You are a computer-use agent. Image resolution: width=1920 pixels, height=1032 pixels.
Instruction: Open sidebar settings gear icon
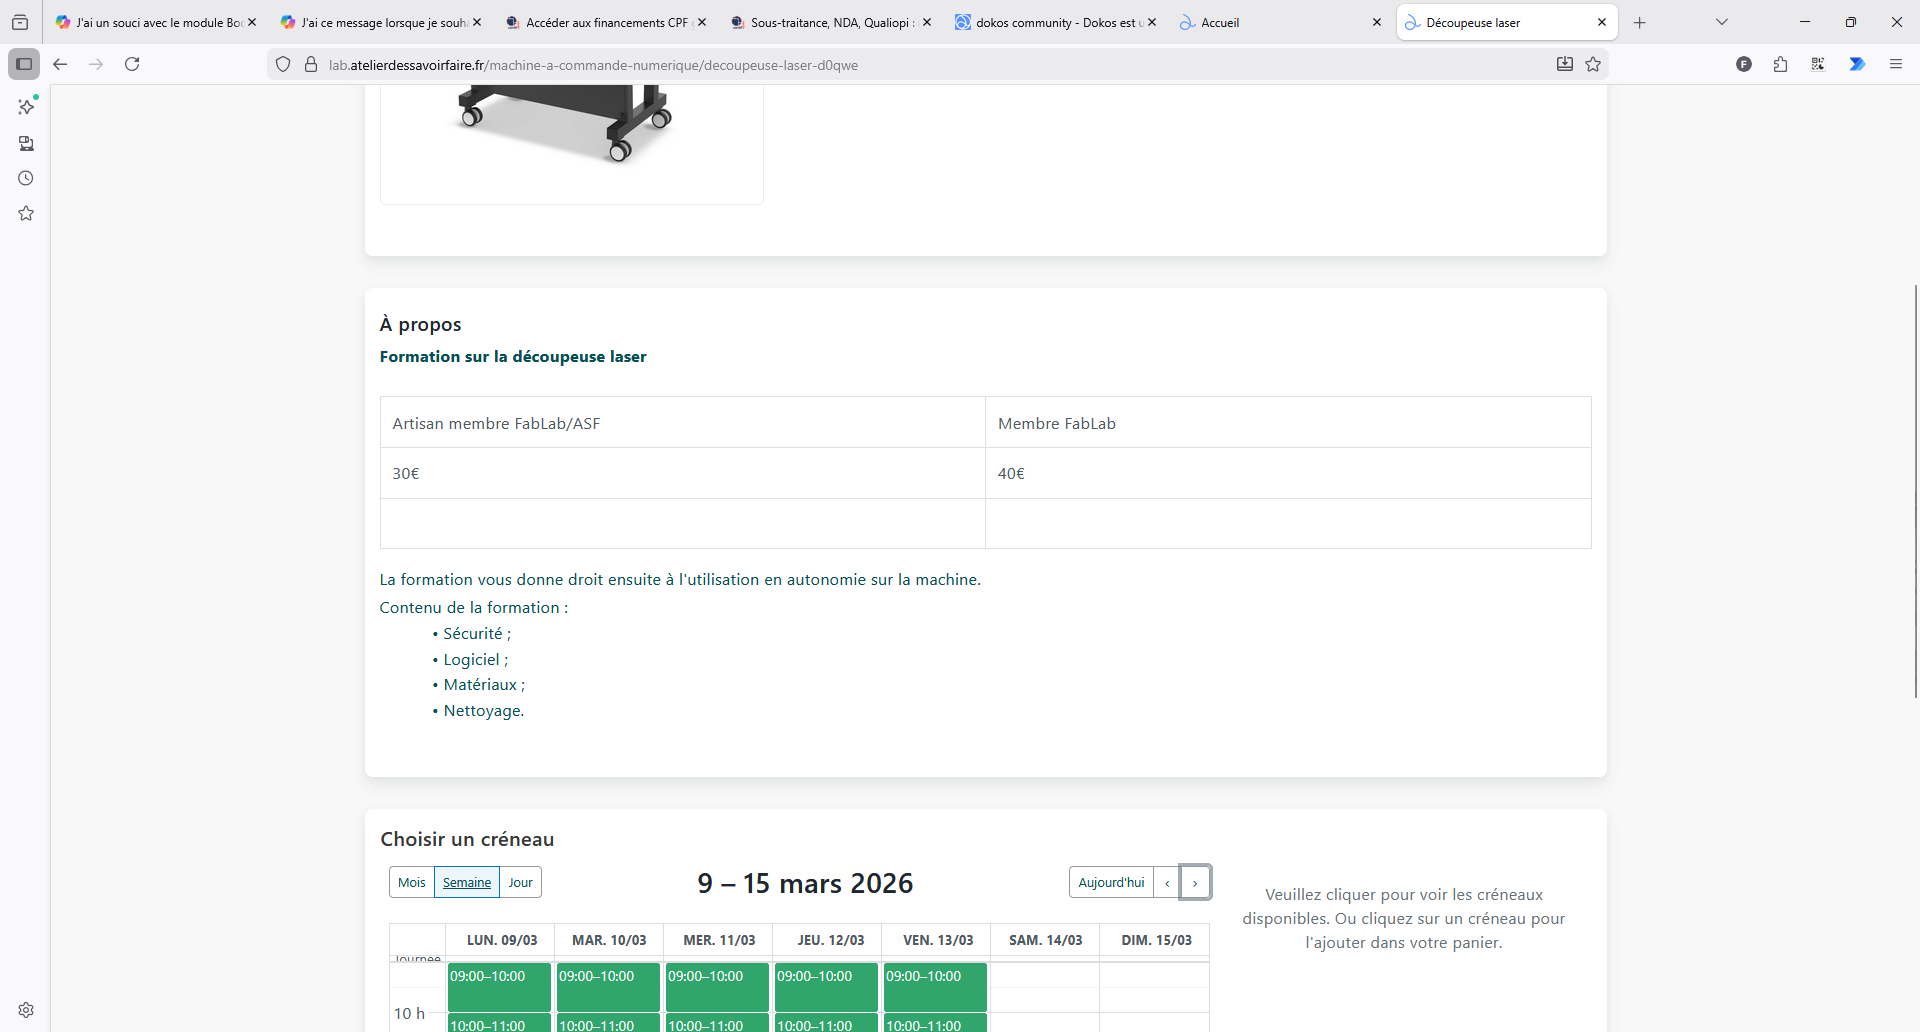pyautogui.click(x=26, y=1010)
